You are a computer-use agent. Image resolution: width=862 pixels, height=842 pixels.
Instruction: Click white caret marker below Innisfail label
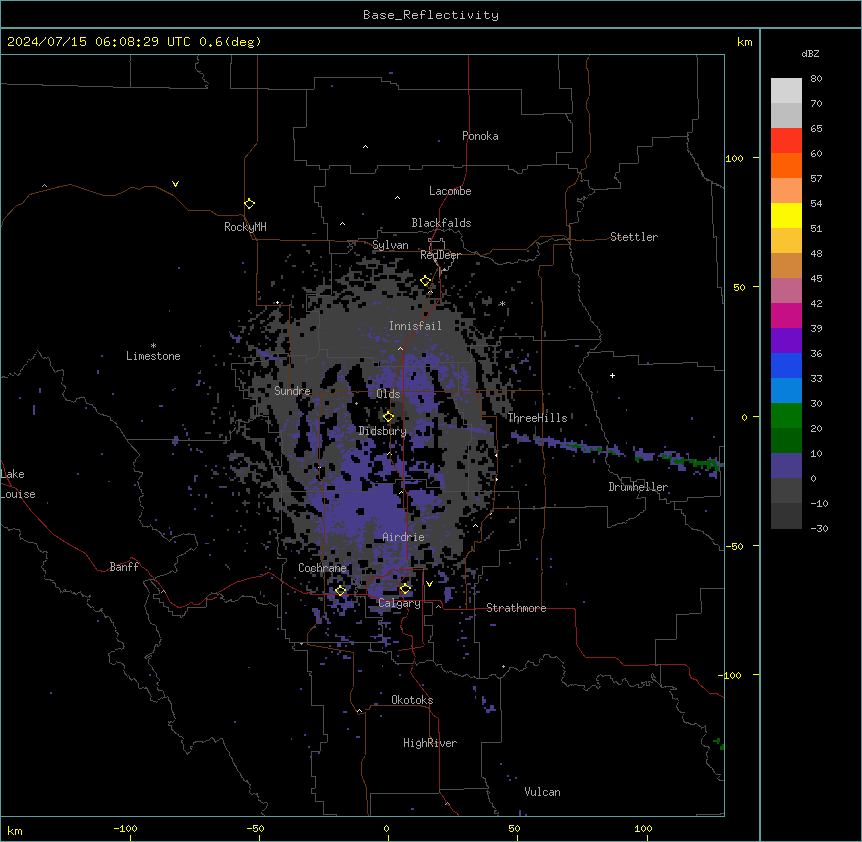[x=400, y=348]
